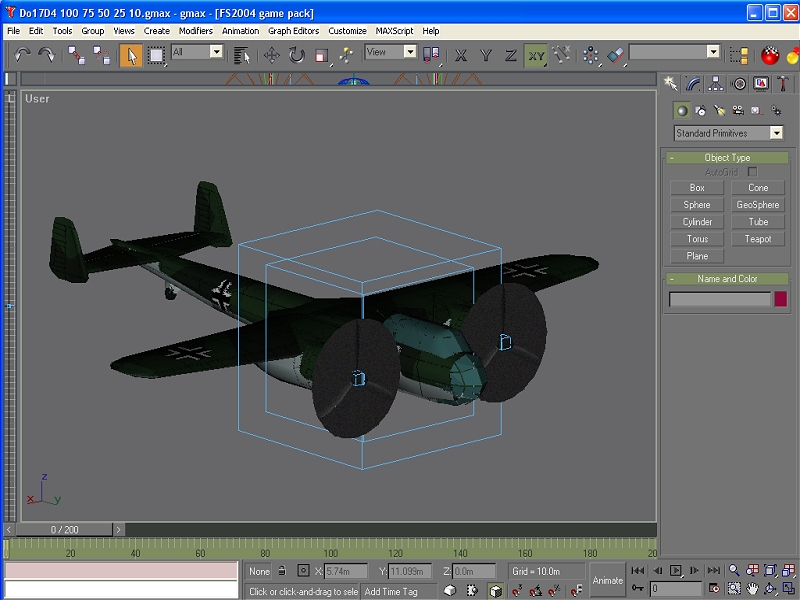This screenshot has height=600, width=800.
Task: Open the Modify command panel tab
Action: 693,83
